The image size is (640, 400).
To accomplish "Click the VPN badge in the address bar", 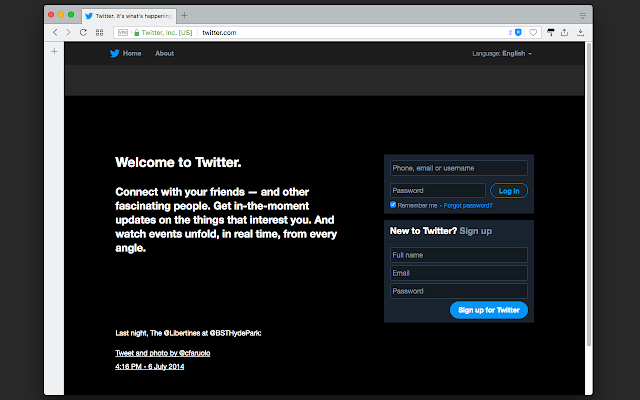I will coord(123,32).
